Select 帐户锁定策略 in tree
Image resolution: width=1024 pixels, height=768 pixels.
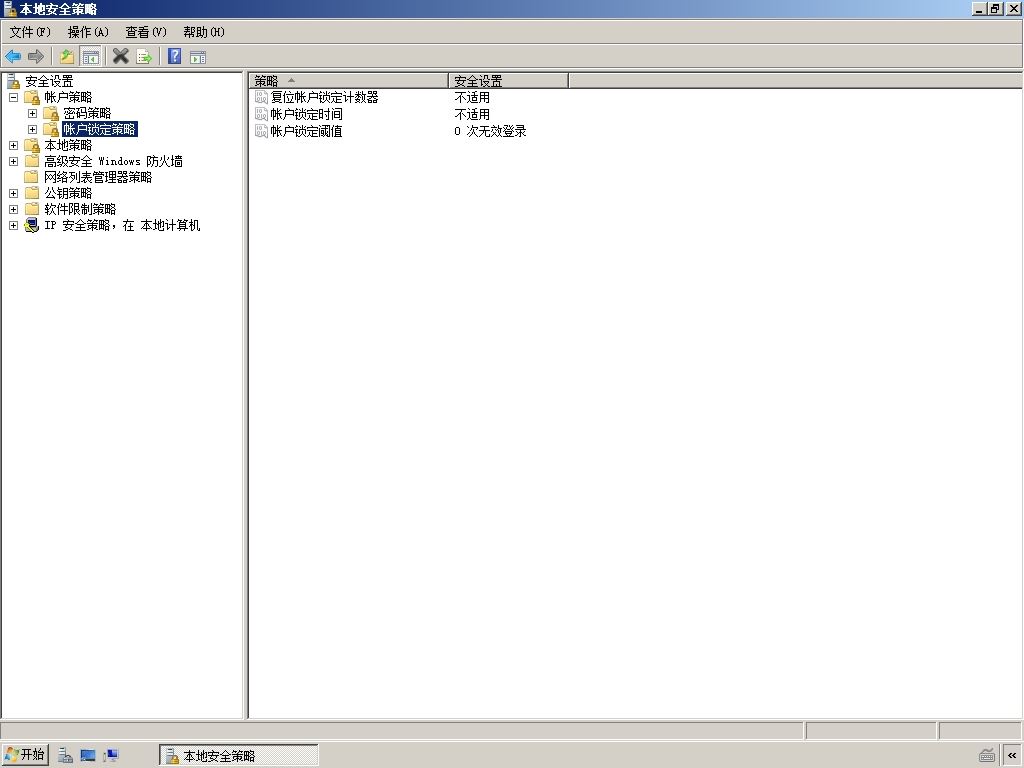[99, 129]
